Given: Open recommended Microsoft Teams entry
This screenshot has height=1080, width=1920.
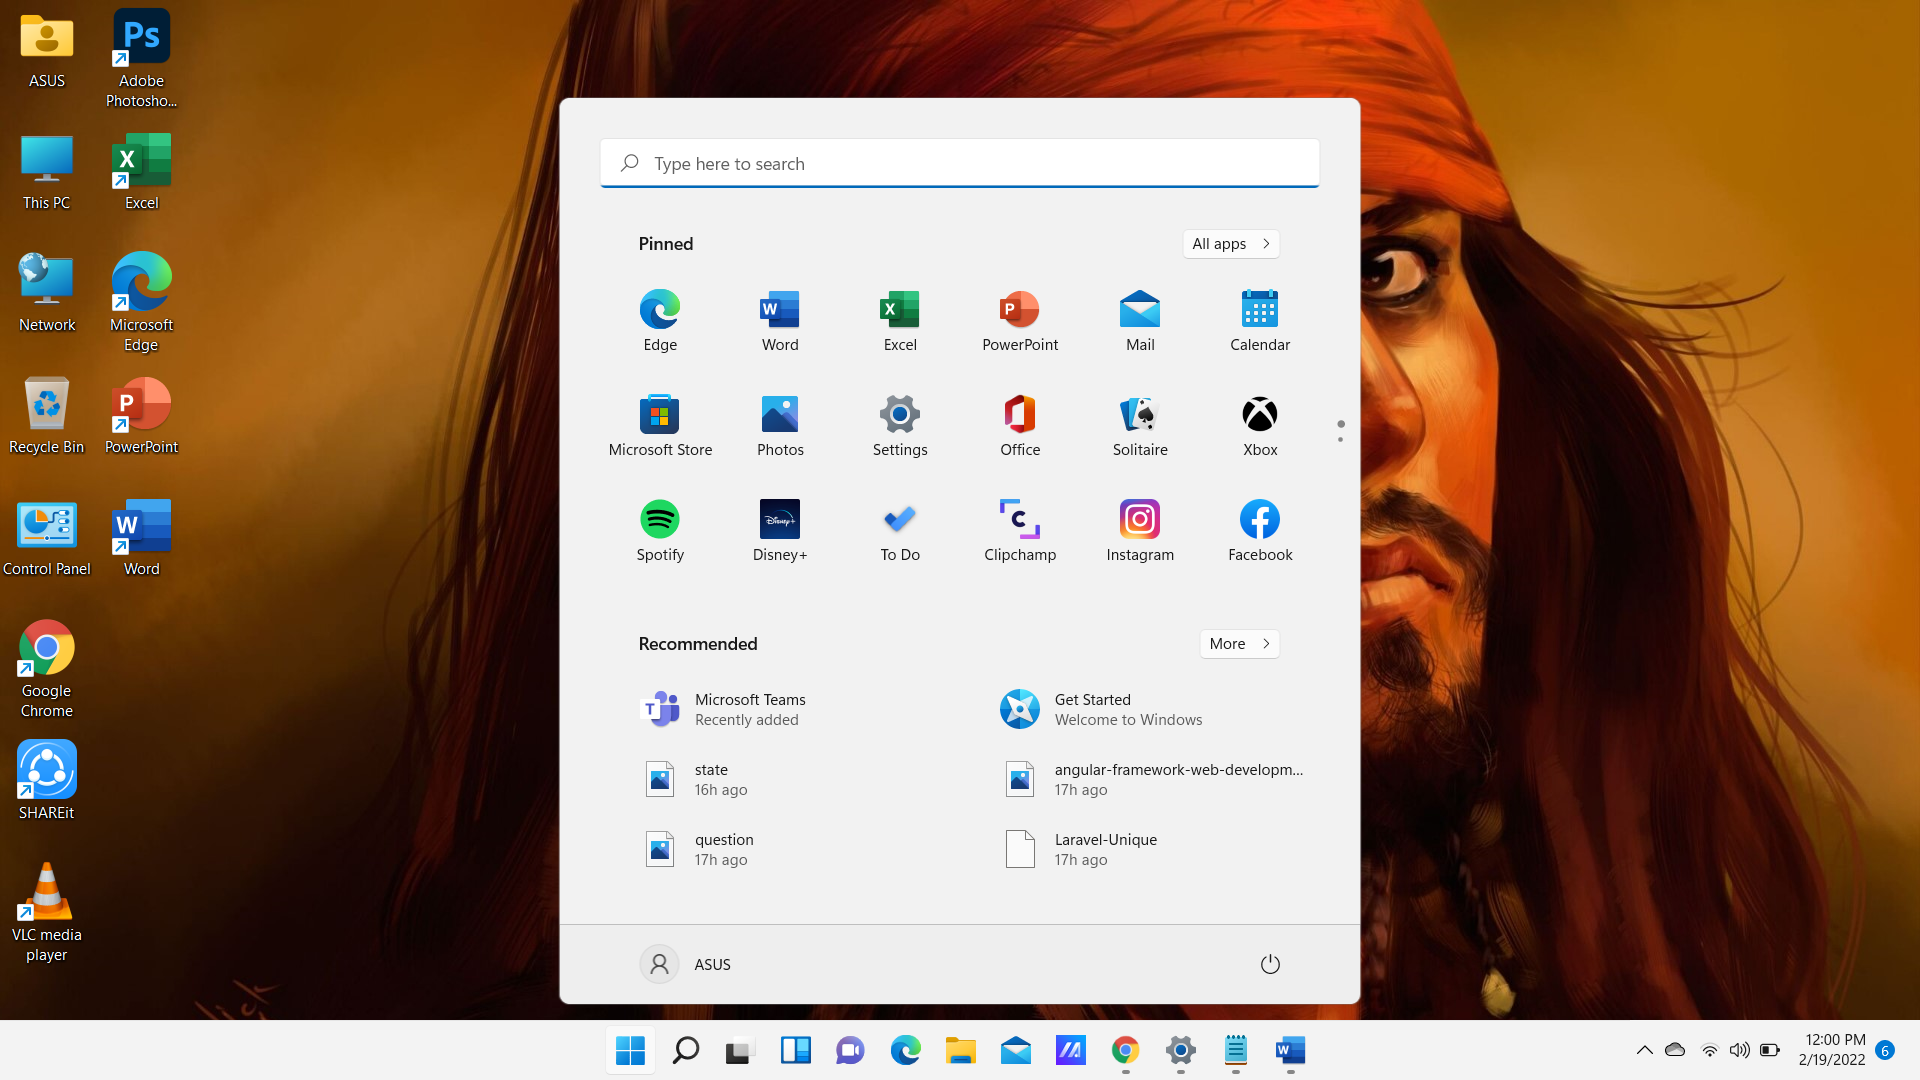Looking at the screenshot, I should (750, 709).
